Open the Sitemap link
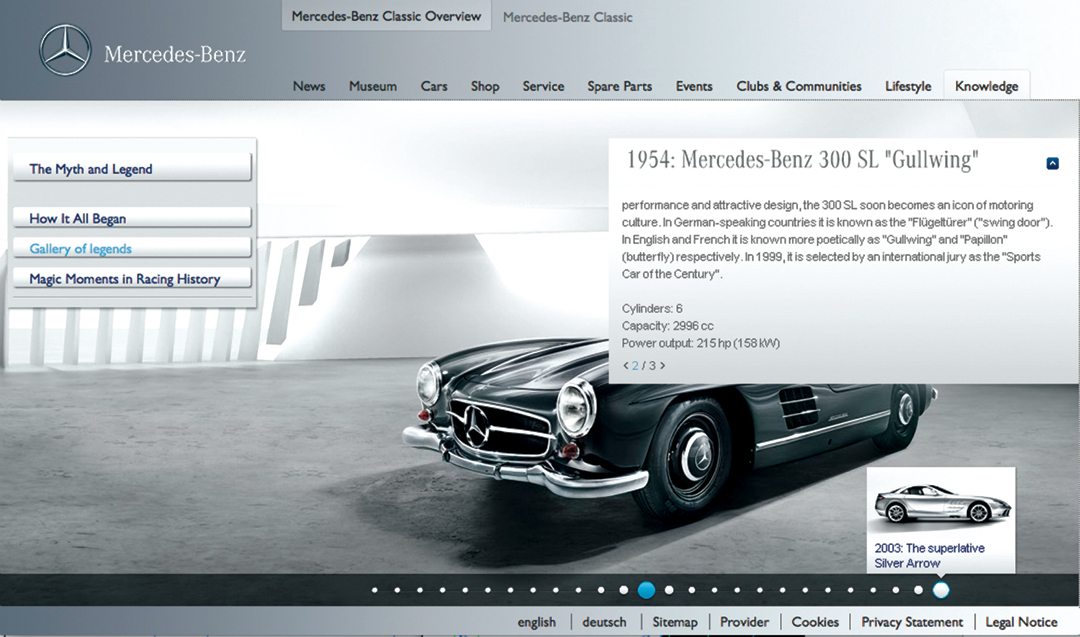 click(675, 622)
